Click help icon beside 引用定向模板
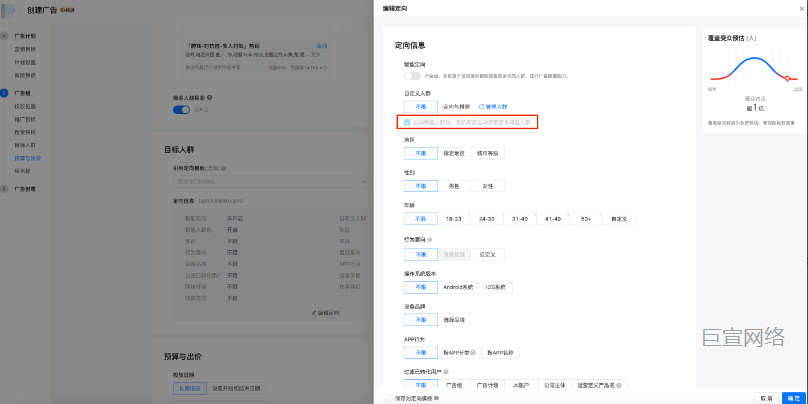This screenshot has width=808, height=404. coord(224,168)
